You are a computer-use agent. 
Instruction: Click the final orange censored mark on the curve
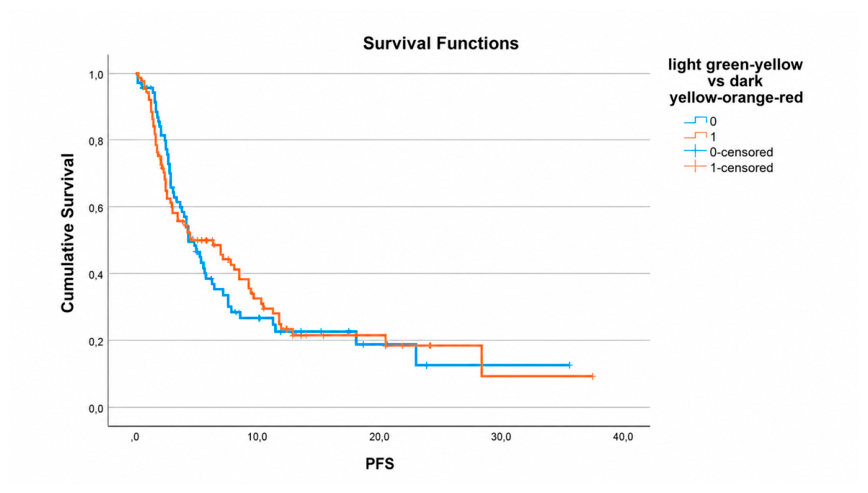click(x=592, y=376)
